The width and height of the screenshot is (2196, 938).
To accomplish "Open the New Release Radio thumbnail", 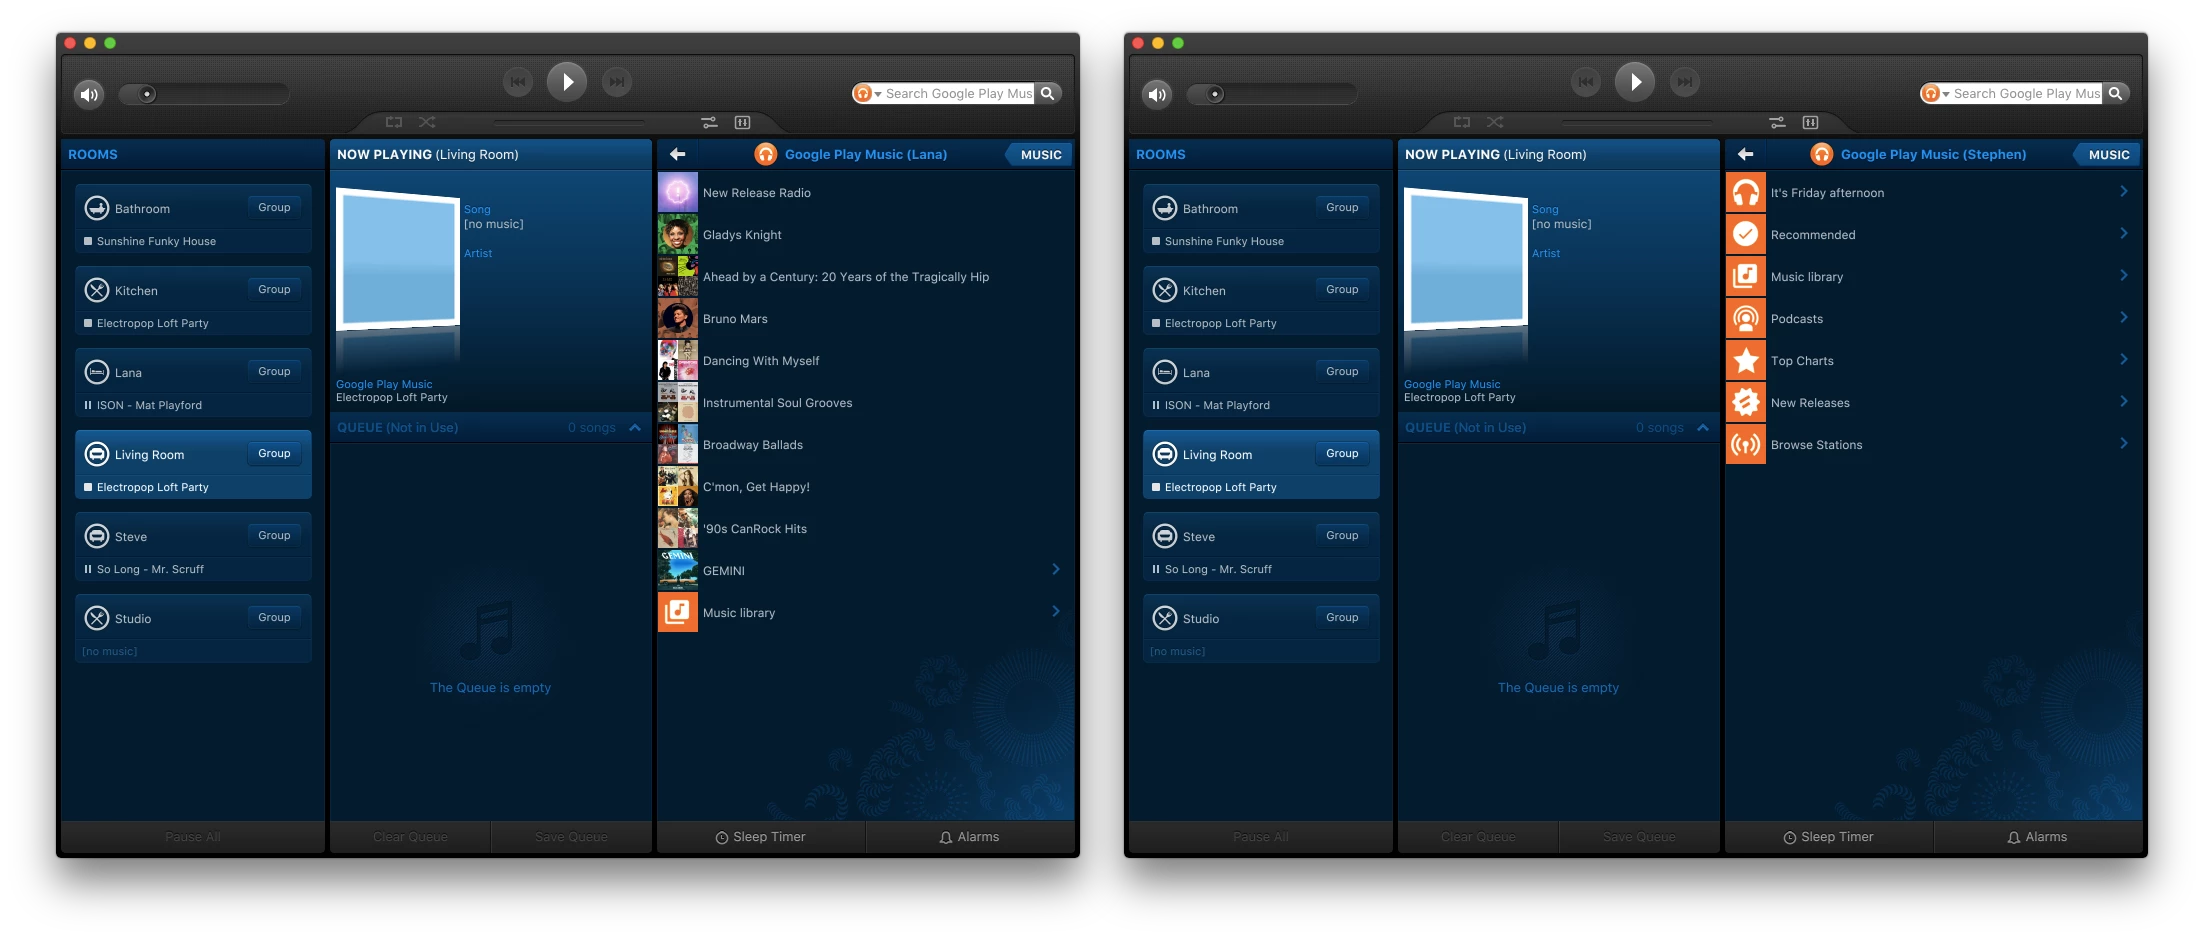I will click(678, 192).
